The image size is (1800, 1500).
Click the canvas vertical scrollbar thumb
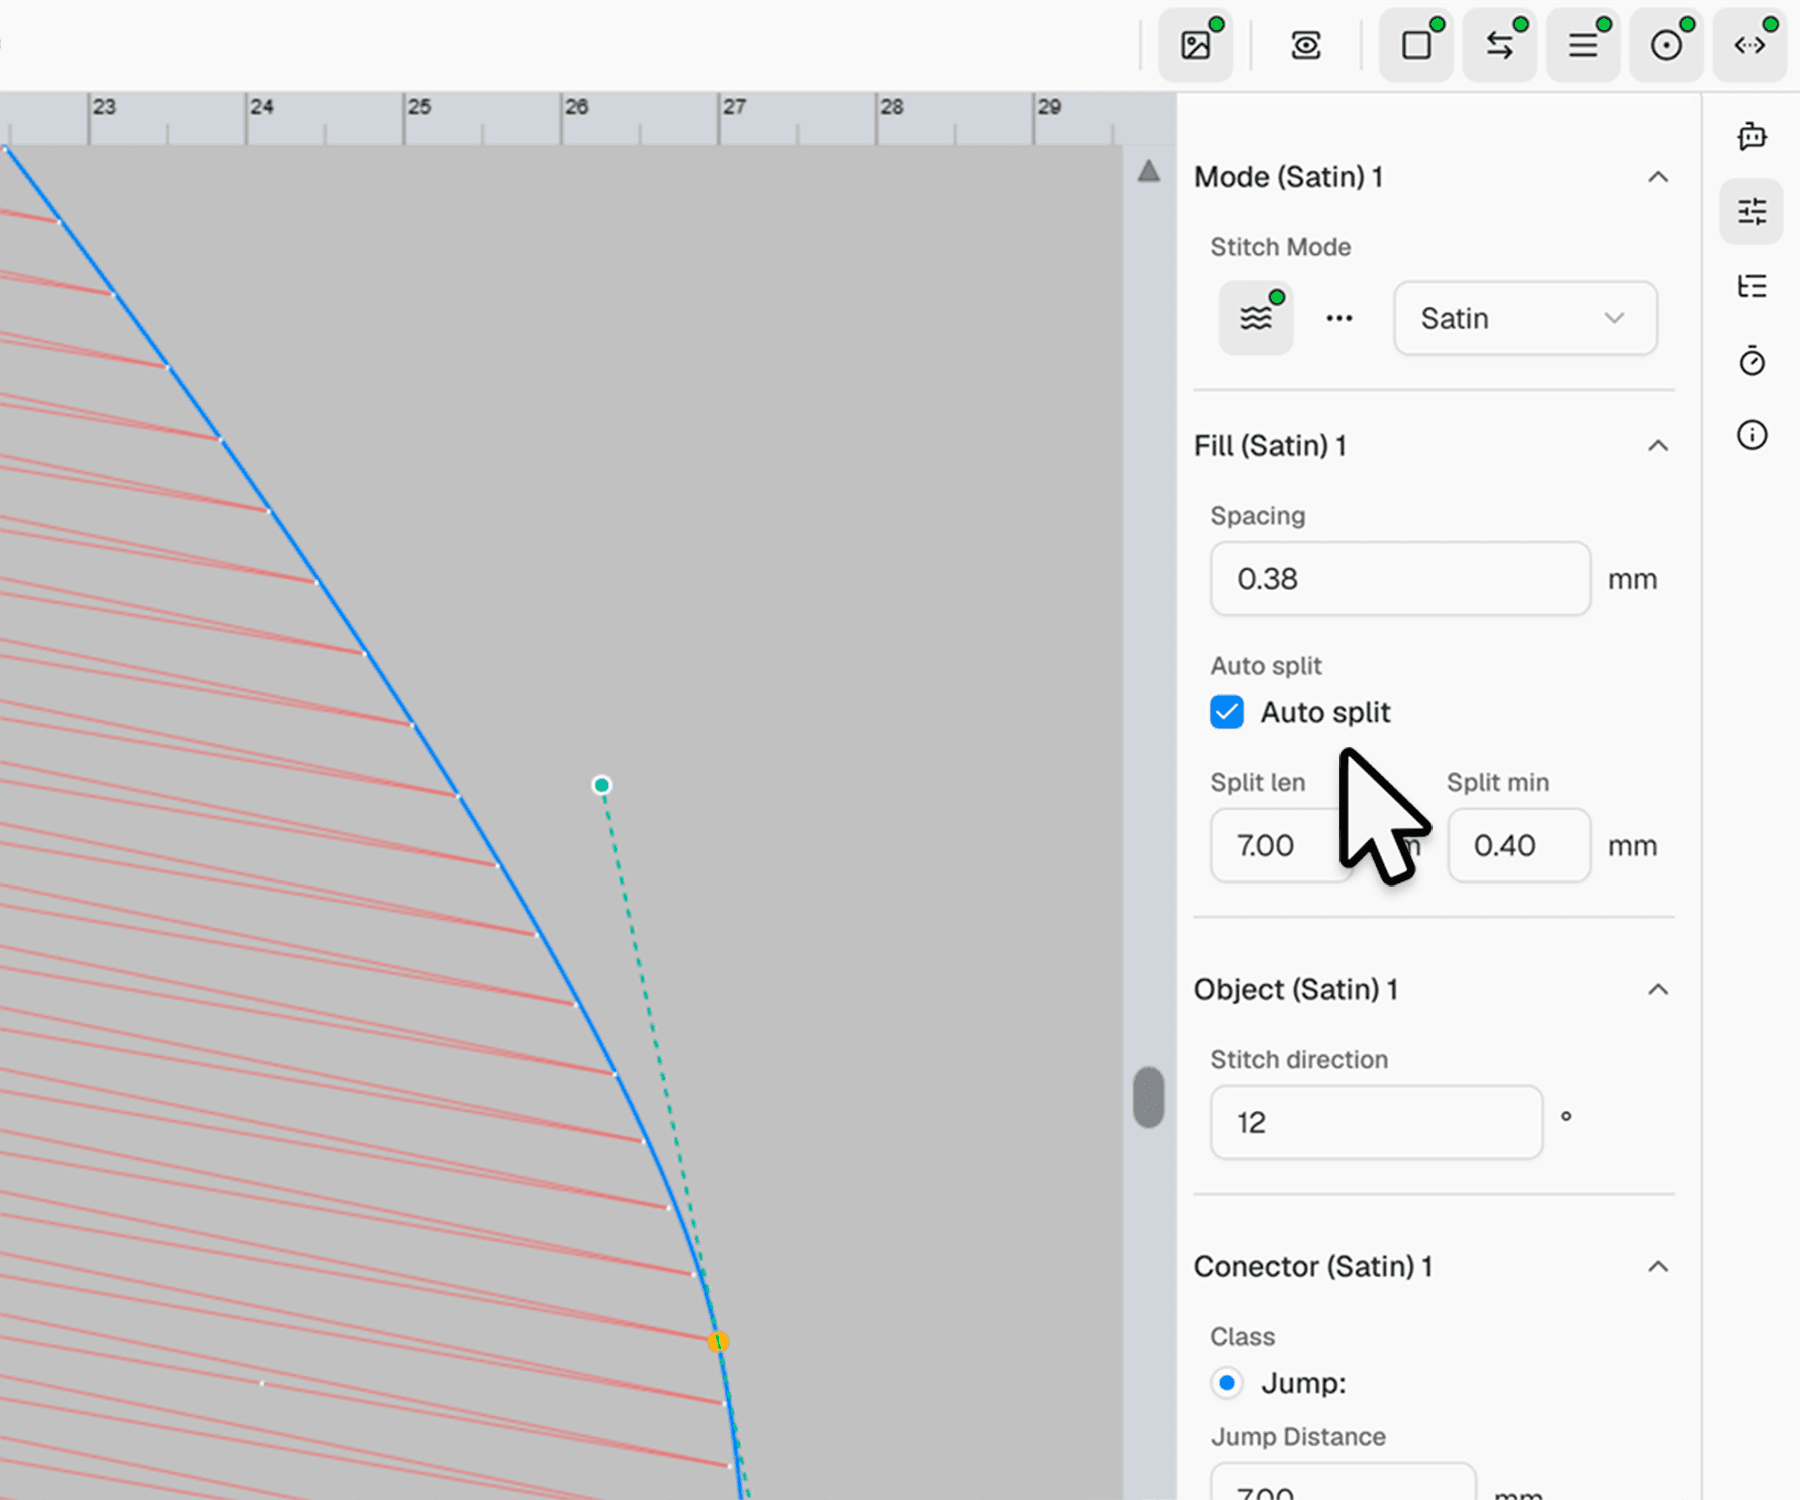coord(1149,1097)
